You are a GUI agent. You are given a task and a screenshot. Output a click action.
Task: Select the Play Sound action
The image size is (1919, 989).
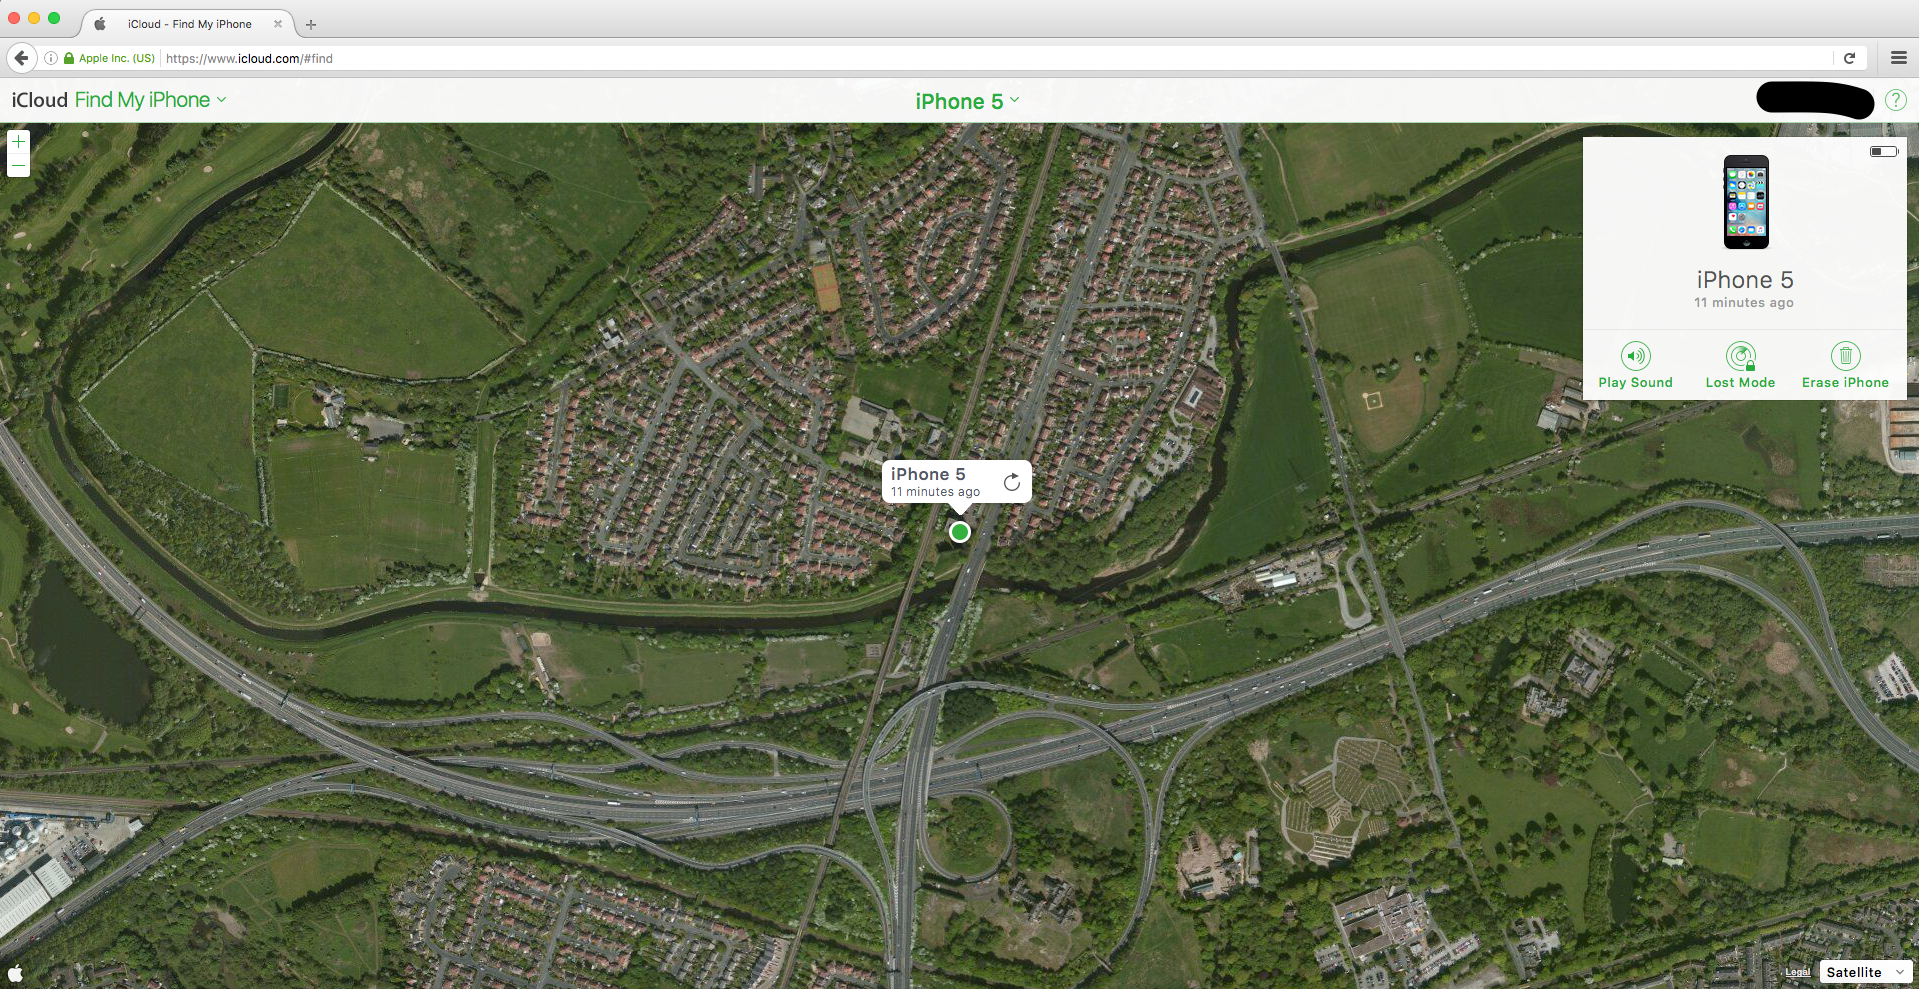click(x=1635, y=363)
